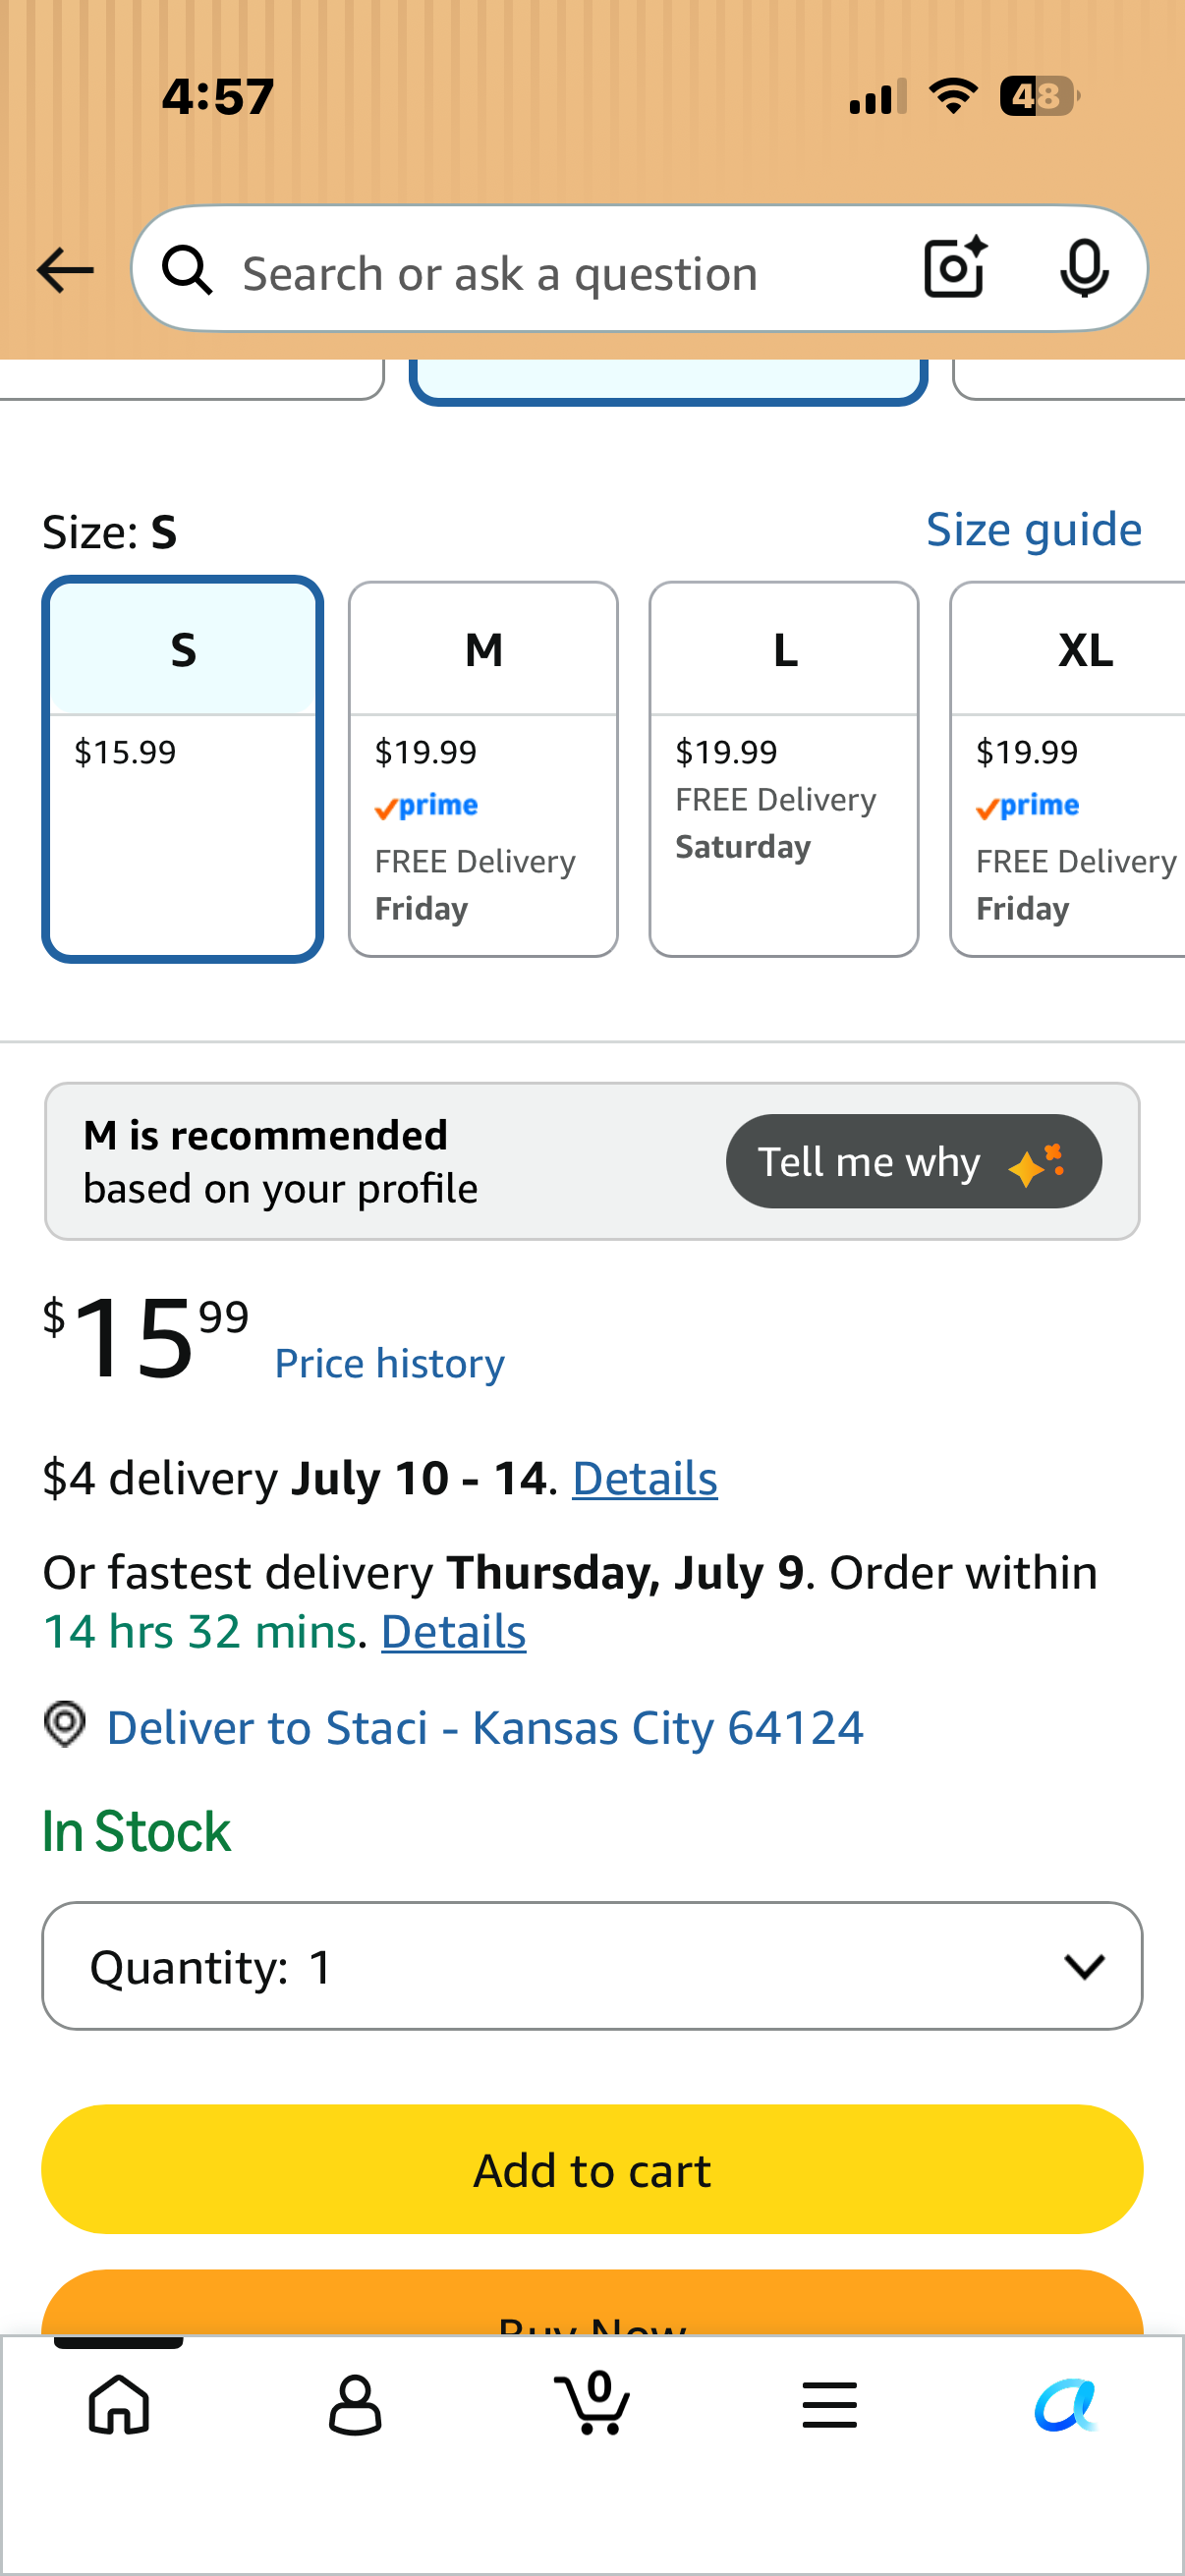Select size S option
Screen dimensions: 1185x2576
pos(183,769)
